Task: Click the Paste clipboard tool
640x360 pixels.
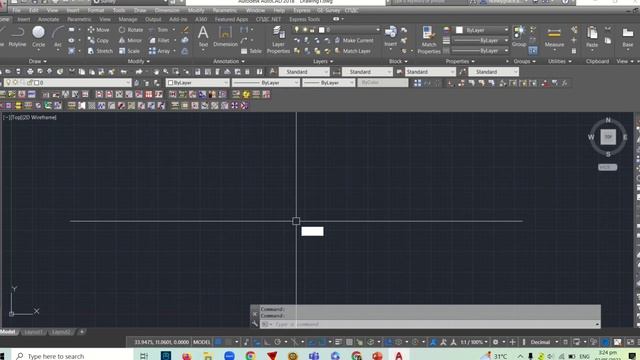Action: 592,37
